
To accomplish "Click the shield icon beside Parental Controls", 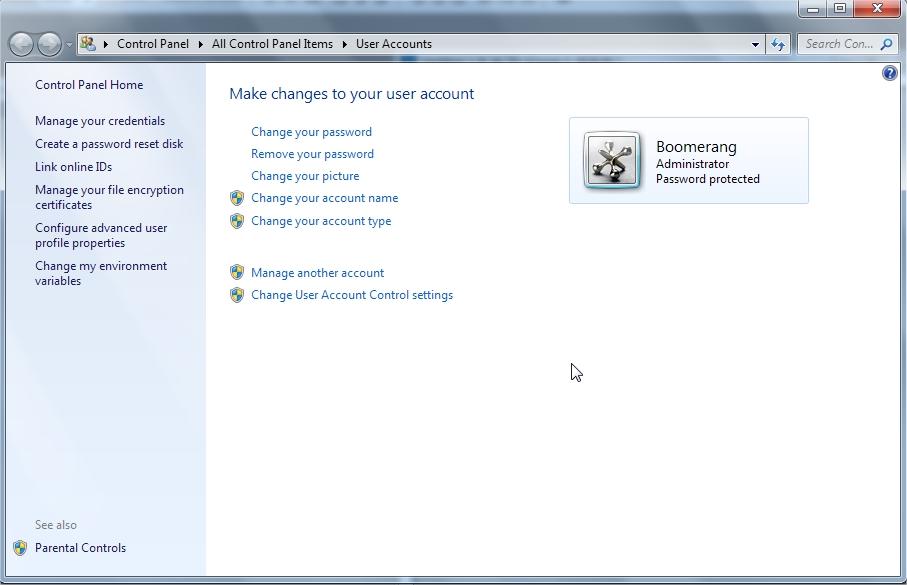I will [x=20, y=548].
